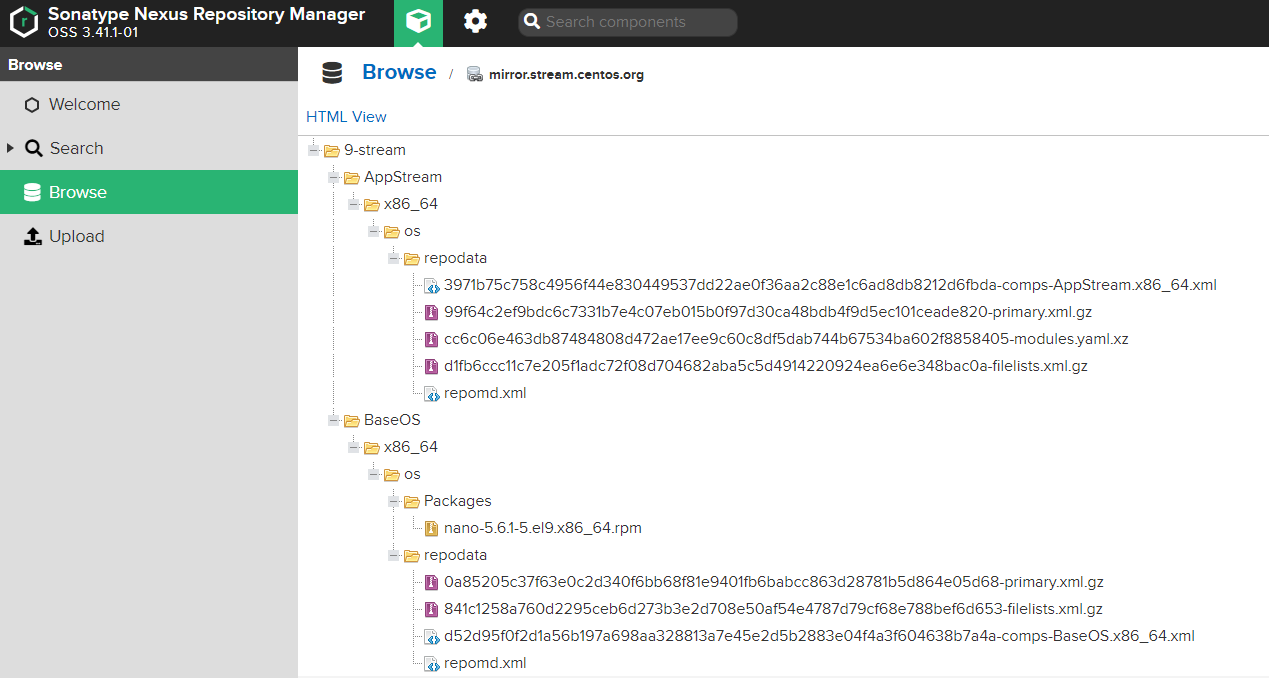This screenshot has width=1269, height=678.
Task: Select Browse in the sidebar menu
Action: point(149,192)
